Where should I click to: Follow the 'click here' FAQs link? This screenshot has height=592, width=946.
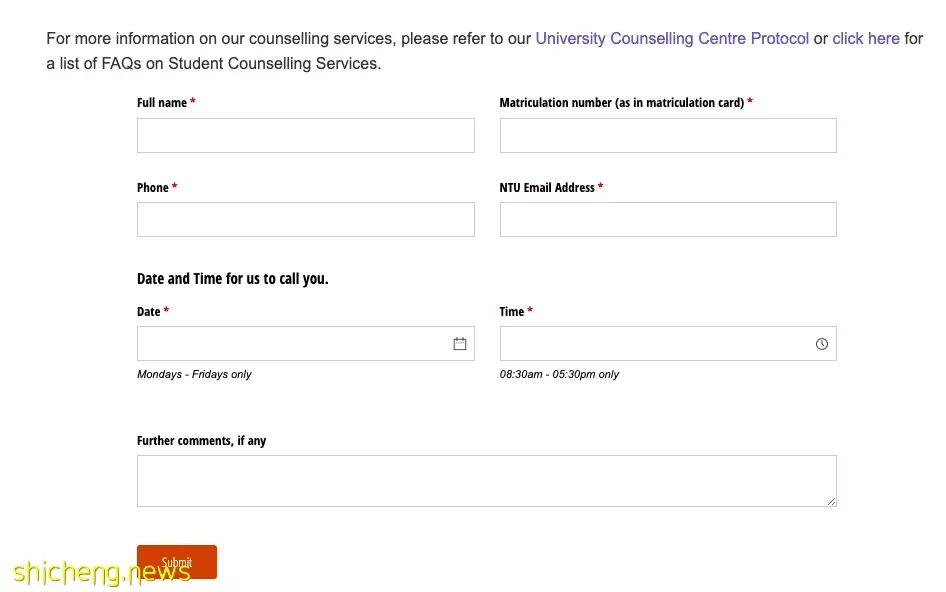pyautogui.click(x=866, y=39)
